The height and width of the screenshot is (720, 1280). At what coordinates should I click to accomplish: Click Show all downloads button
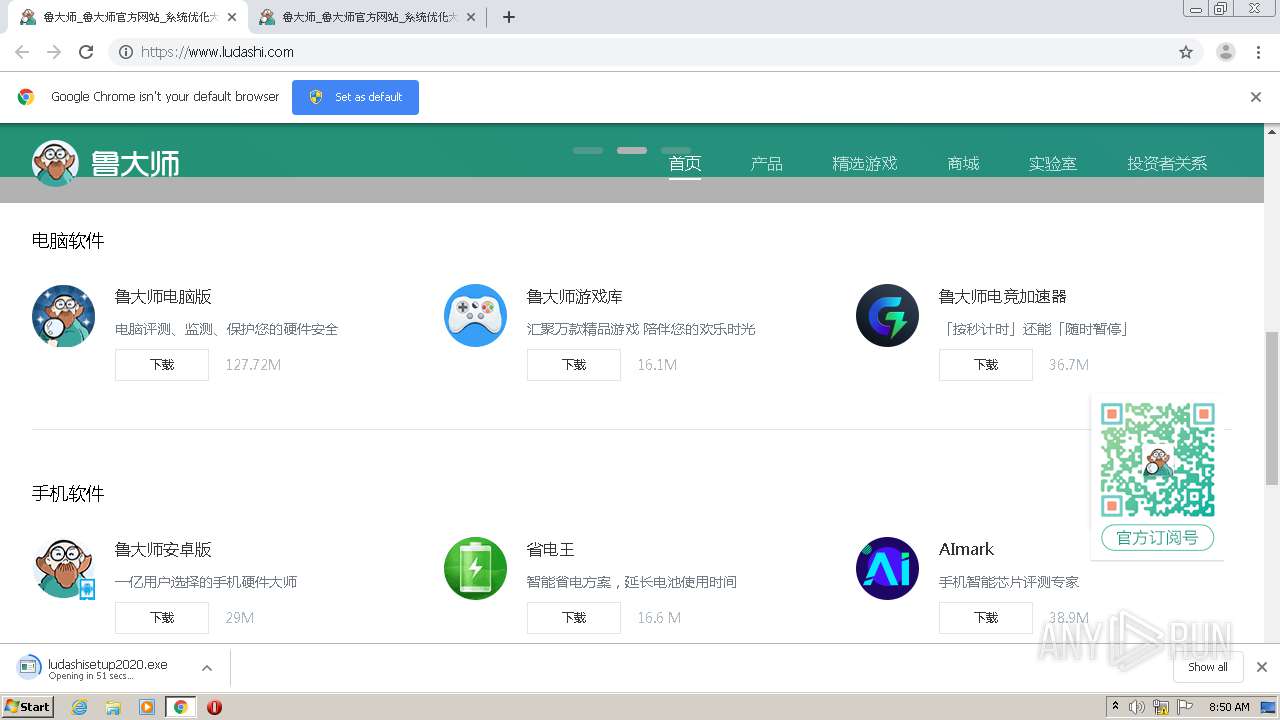click(1208, 667)
